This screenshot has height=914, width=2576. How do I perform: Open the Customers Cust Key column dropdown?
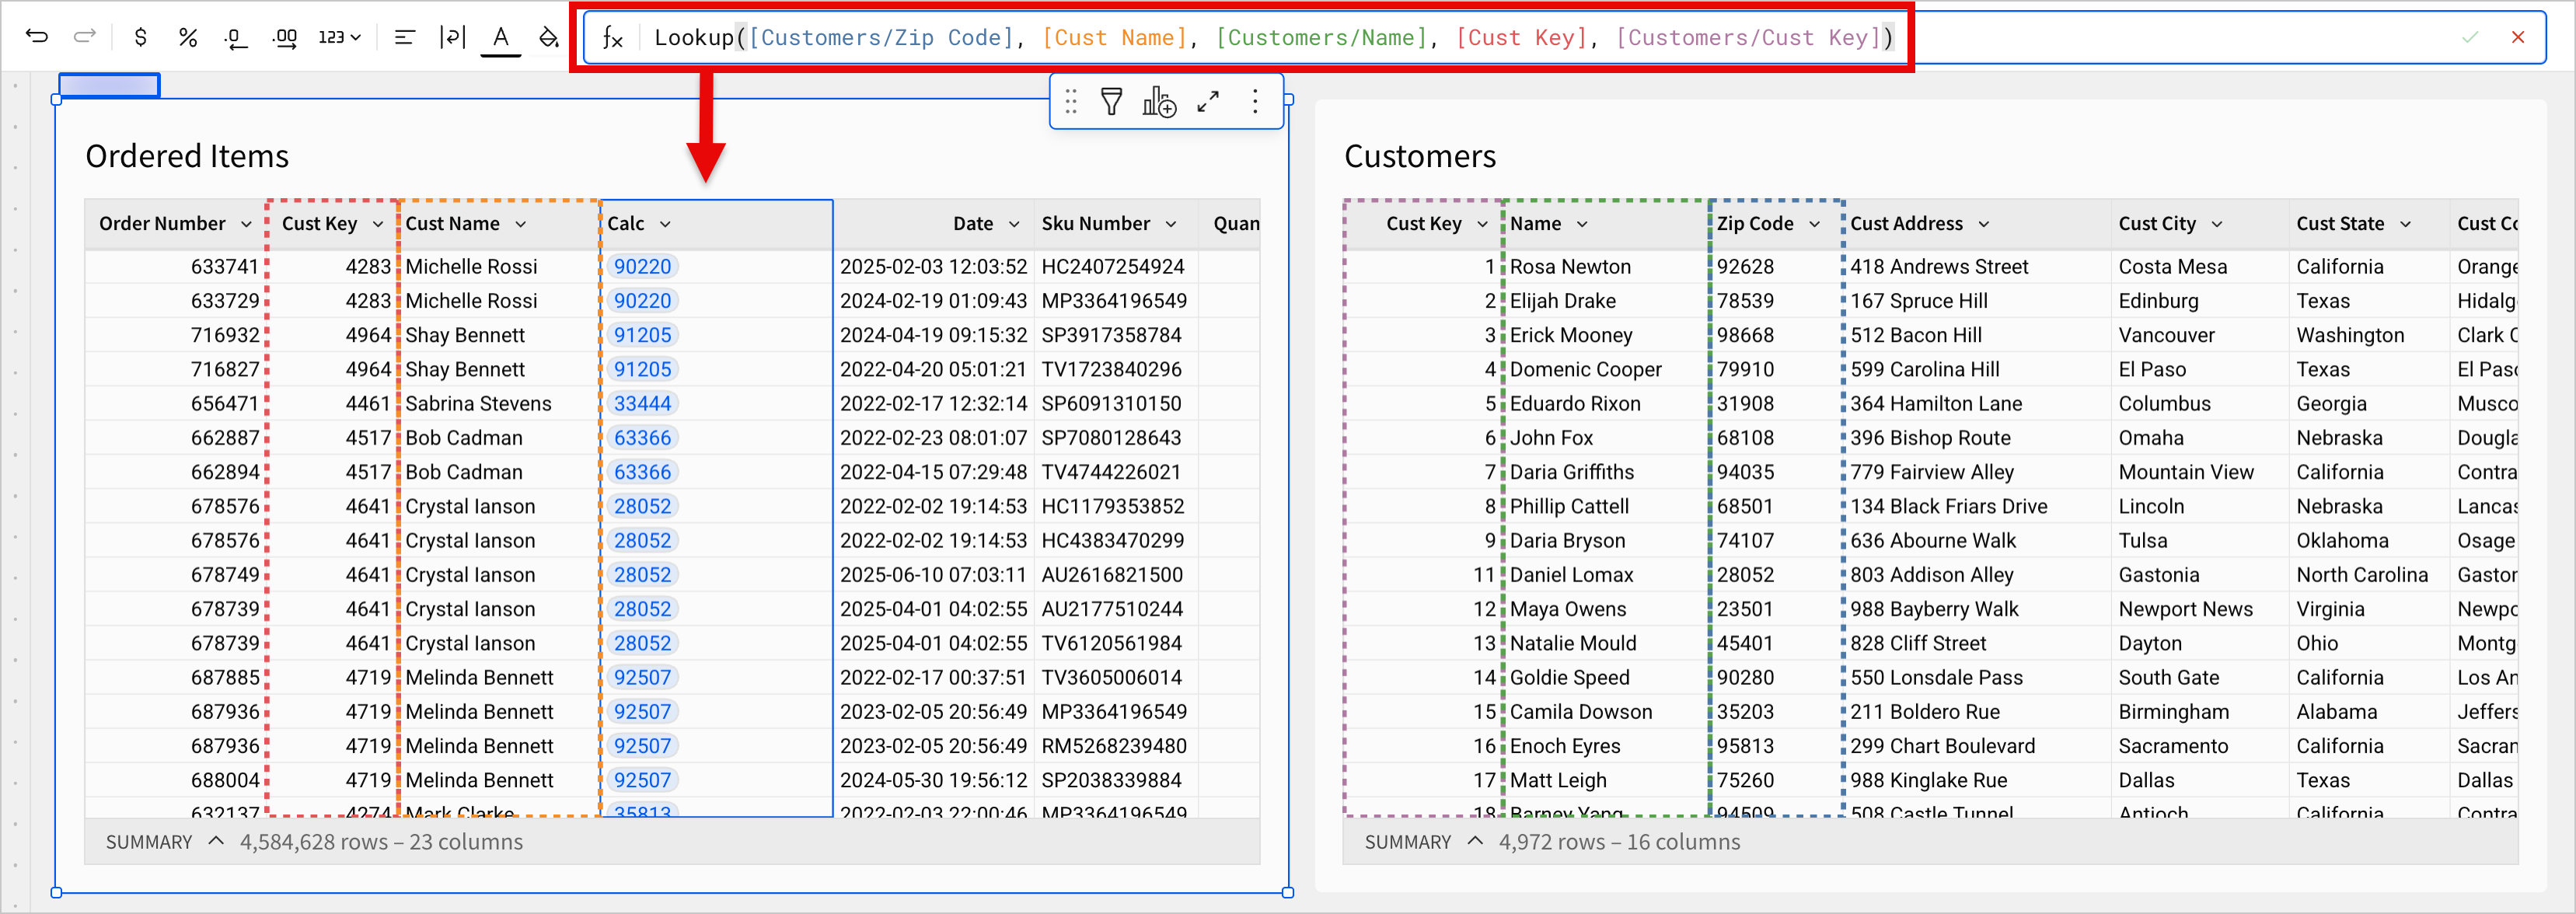point(1483,224)
